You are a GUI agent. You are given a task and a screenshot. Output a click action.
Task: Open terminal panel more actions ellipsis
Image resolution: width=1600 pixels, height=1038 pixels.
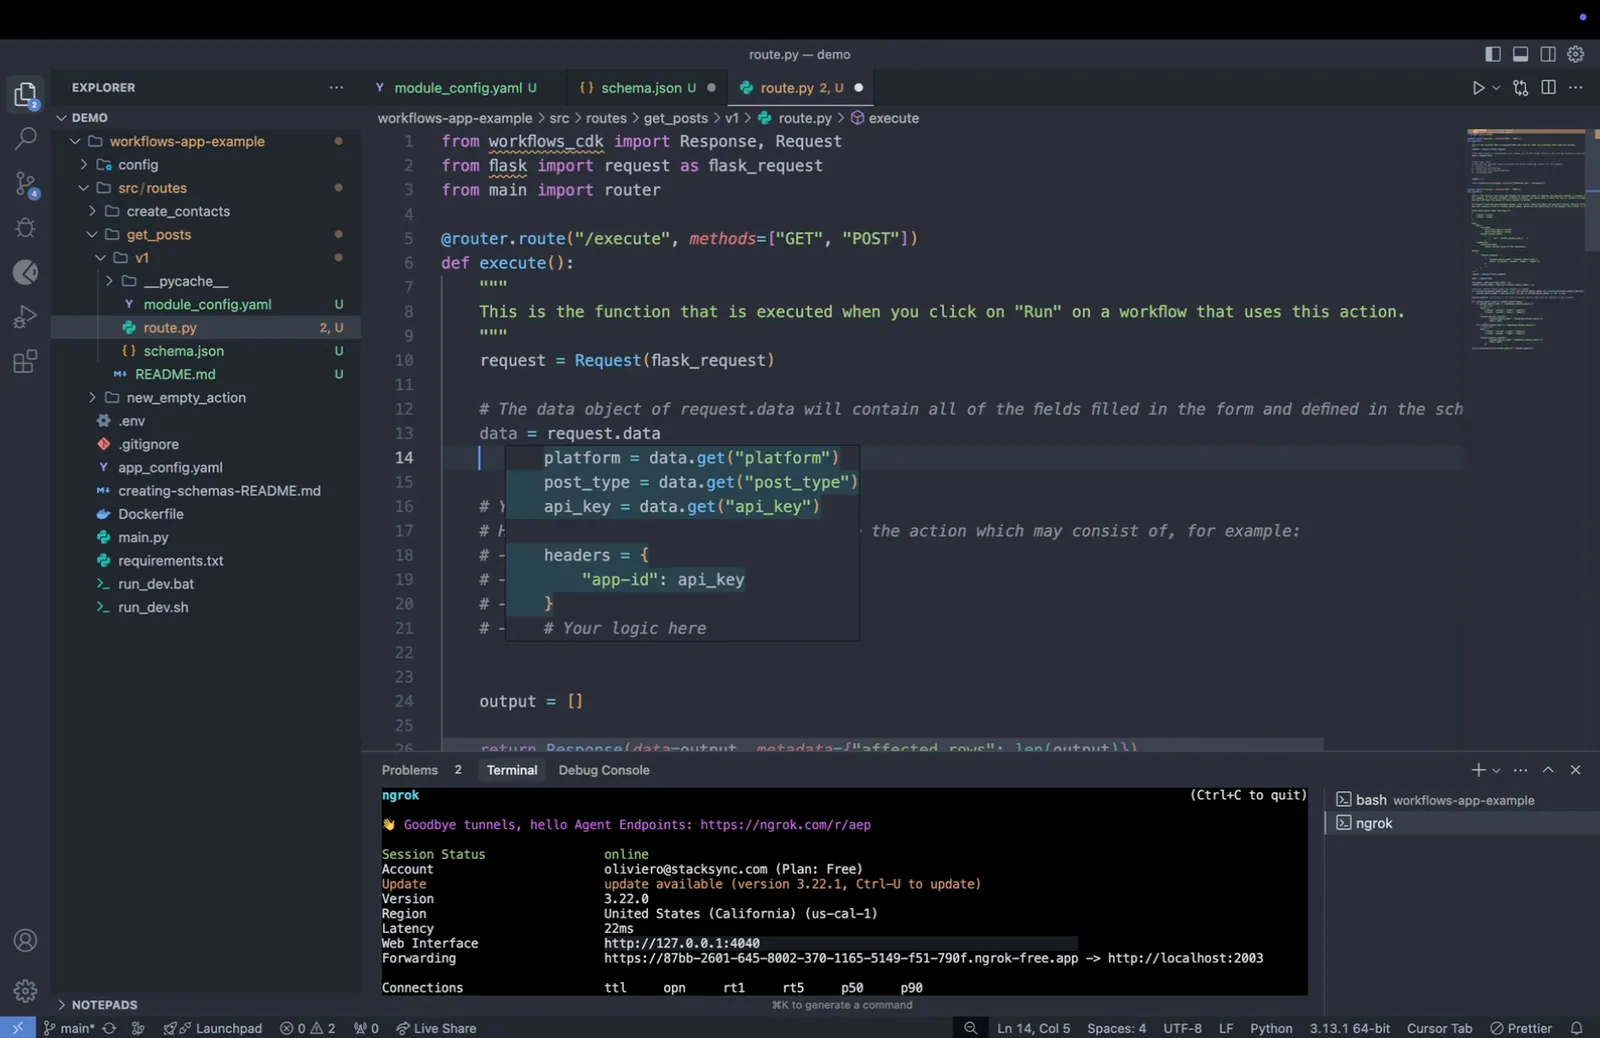(x=1521, y=770)
